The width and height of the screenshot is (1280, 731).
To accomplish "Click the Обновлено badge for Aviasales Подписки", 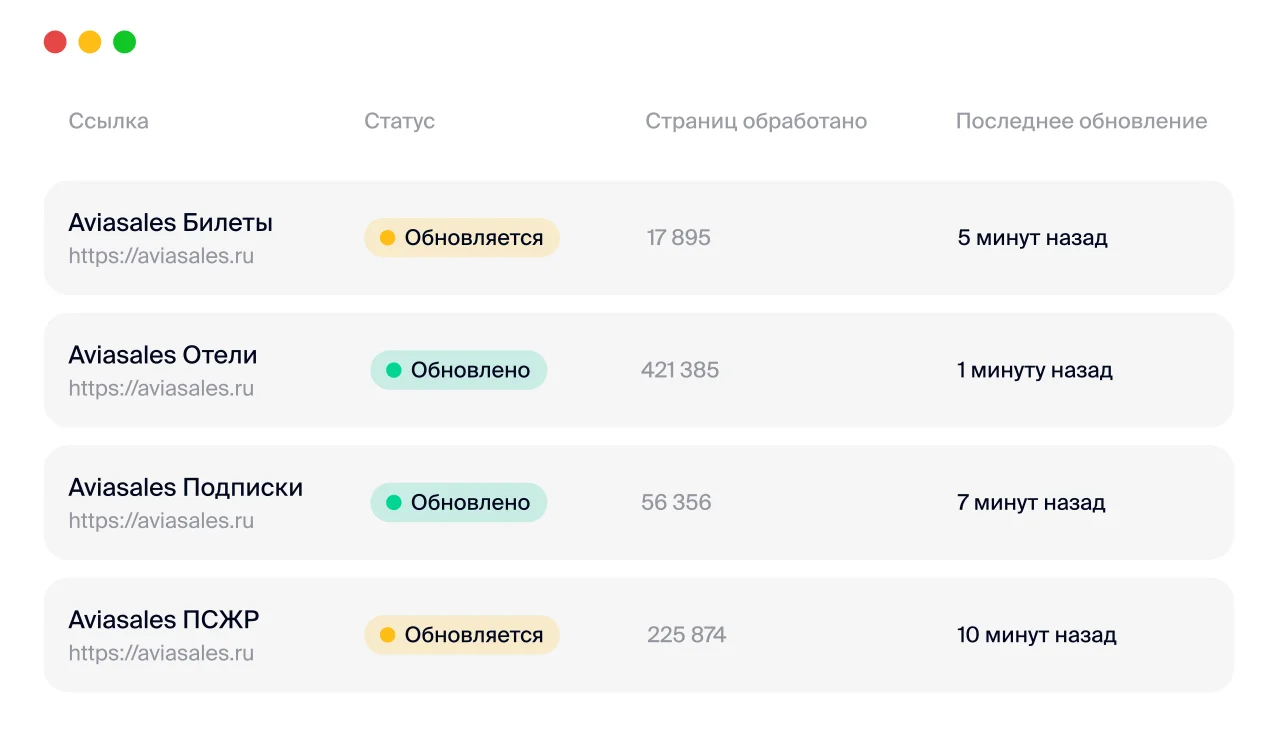I will coord(458,503).
